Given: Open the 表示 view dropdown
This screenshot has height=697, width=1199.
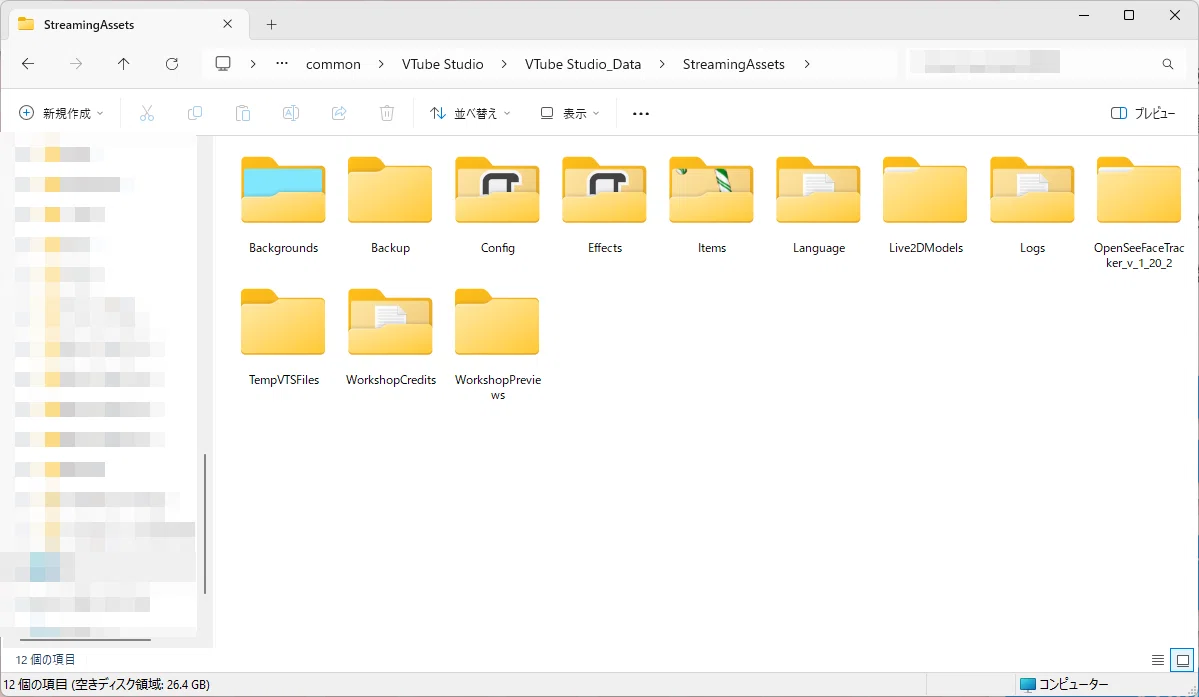Looking at the screenshot, I should [x=570, y=113].
